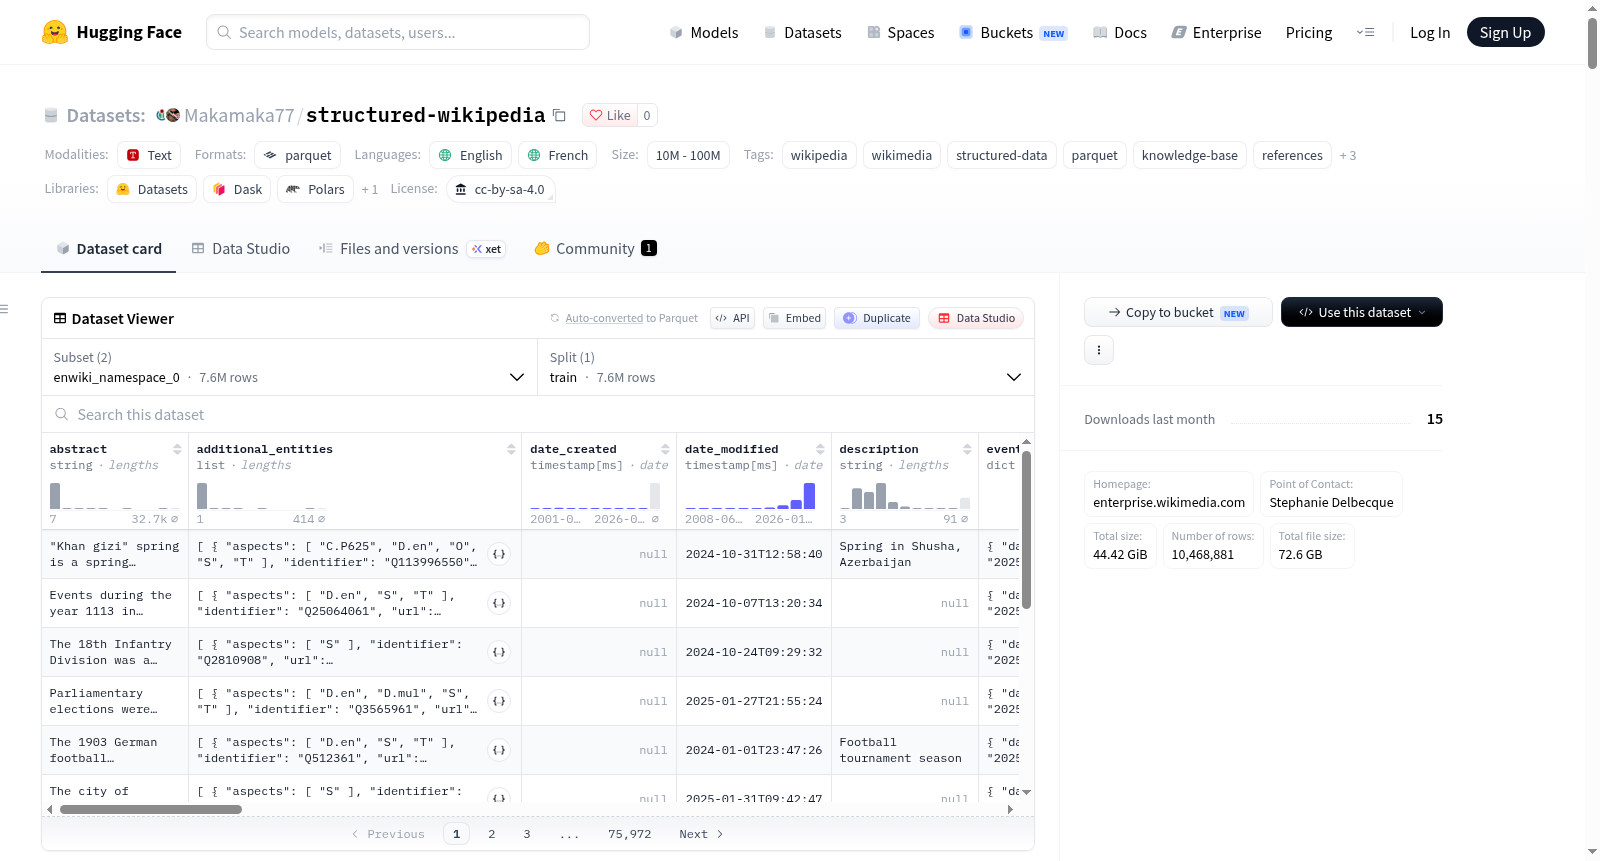Focus the Search this dataset field
The width and height of the screenshot is (1600, 861).
pos(538,415)
